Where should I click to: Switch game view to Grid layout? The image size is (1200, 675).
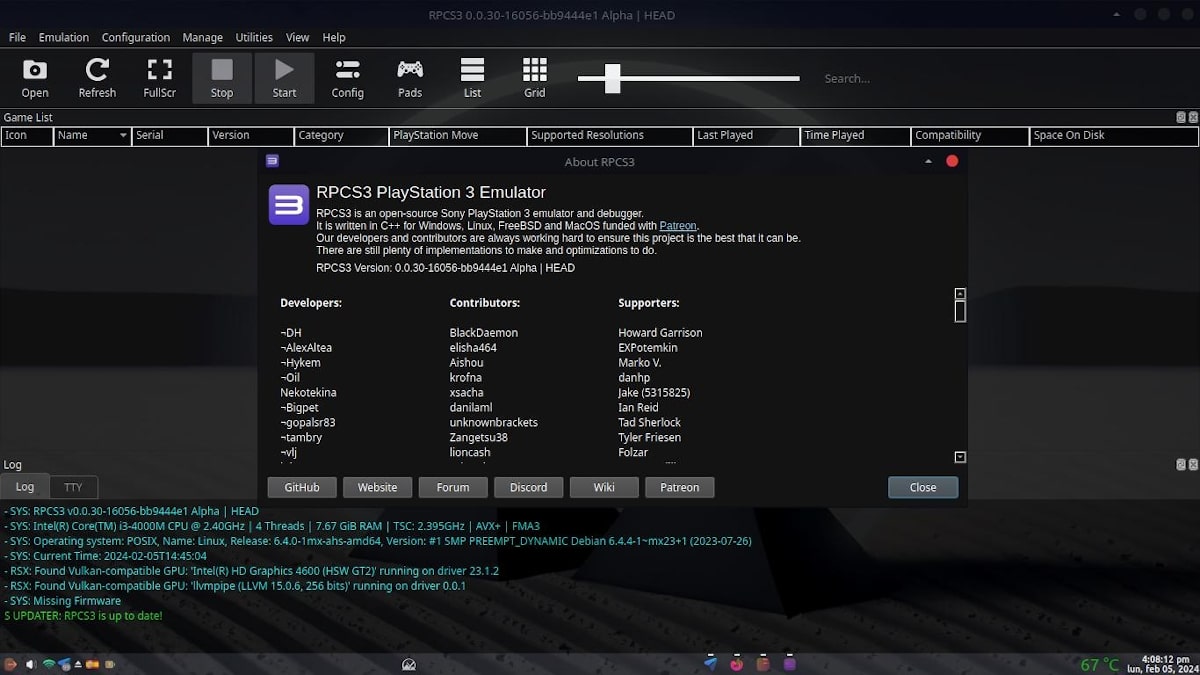click(x=535, y=78)
